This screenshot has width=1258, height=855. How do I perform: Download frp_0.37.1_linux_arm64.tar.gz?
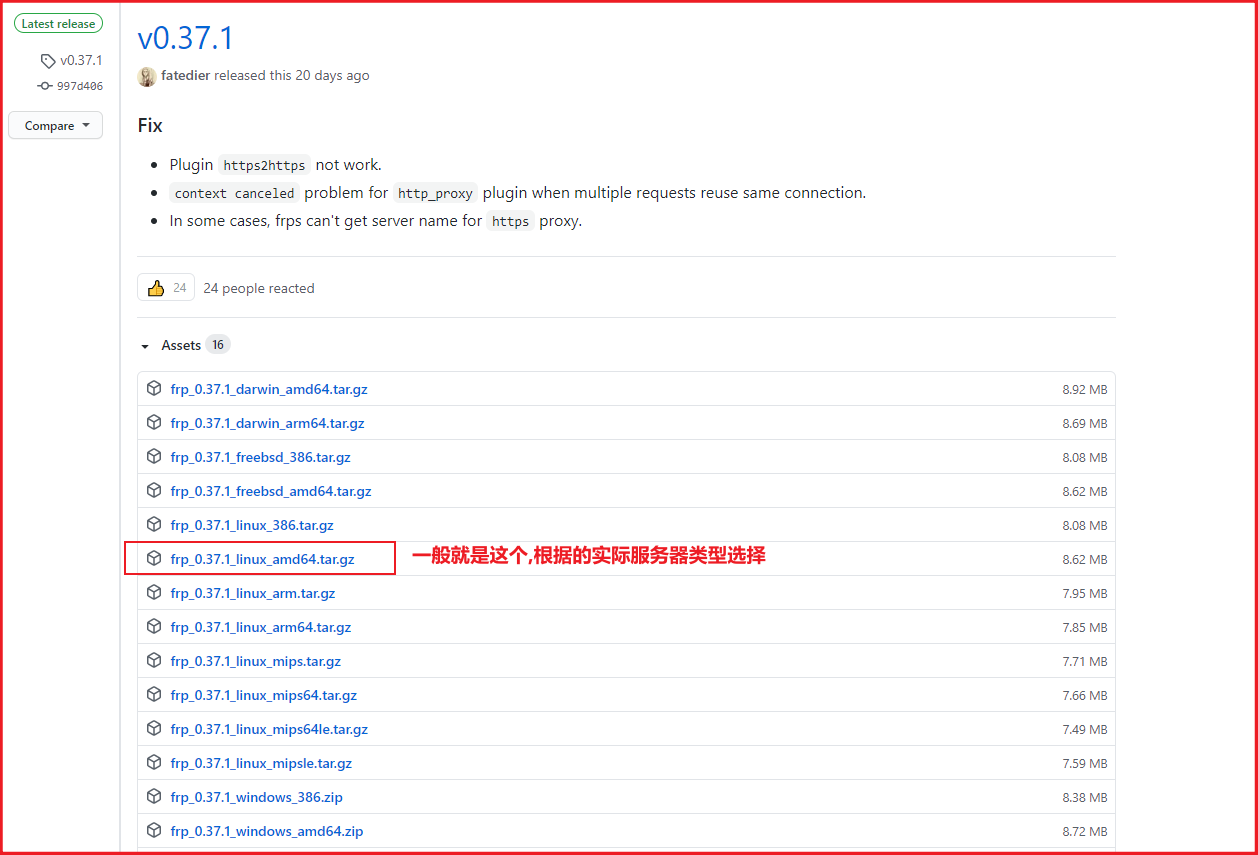(261, 627)
